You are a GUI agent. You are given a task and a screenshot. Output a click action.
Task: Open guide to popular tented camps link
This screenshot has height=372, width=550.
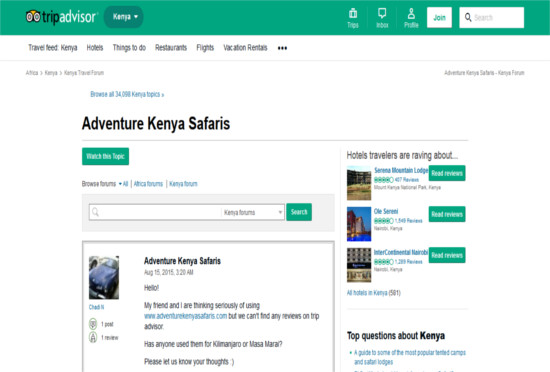pos(410,357)
